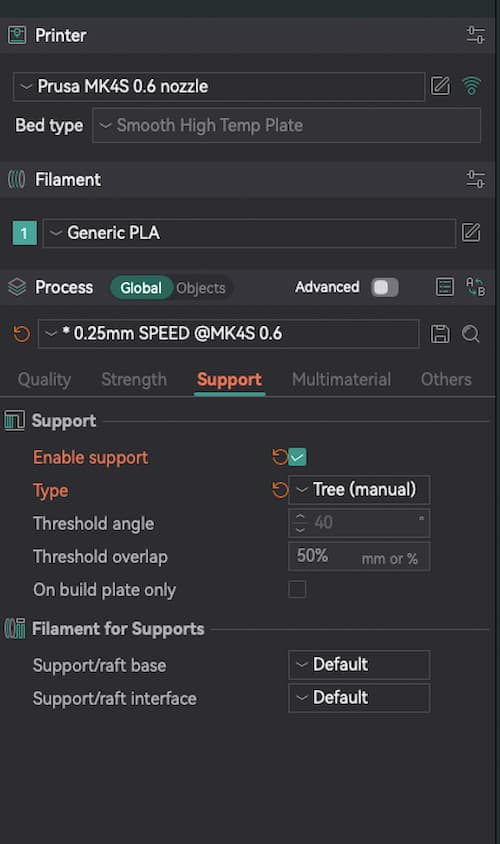Viewport: 500px width, 844px height.
Task: Open the compare presets A/B icon
Action: [x=475, y=287]
